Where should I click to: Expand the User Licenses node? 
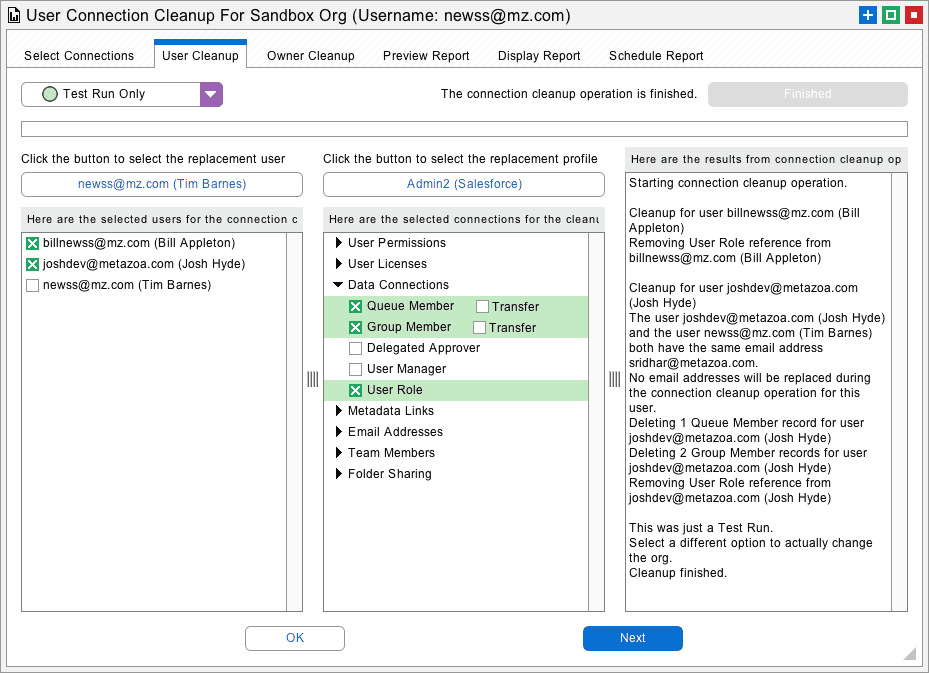[338, 264]
